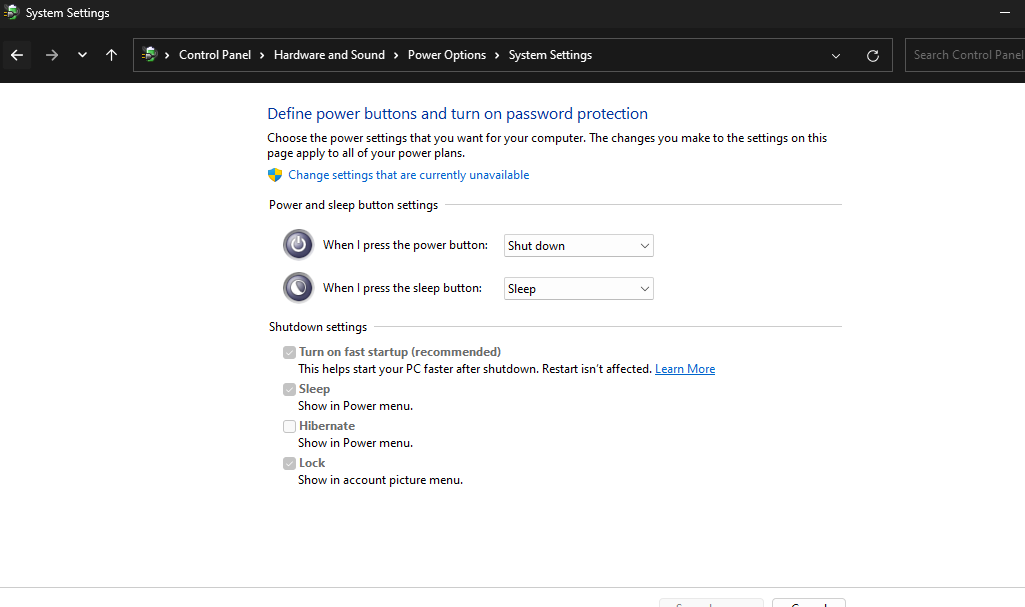Click the power button icon
1025x607 pixels.
298,245
